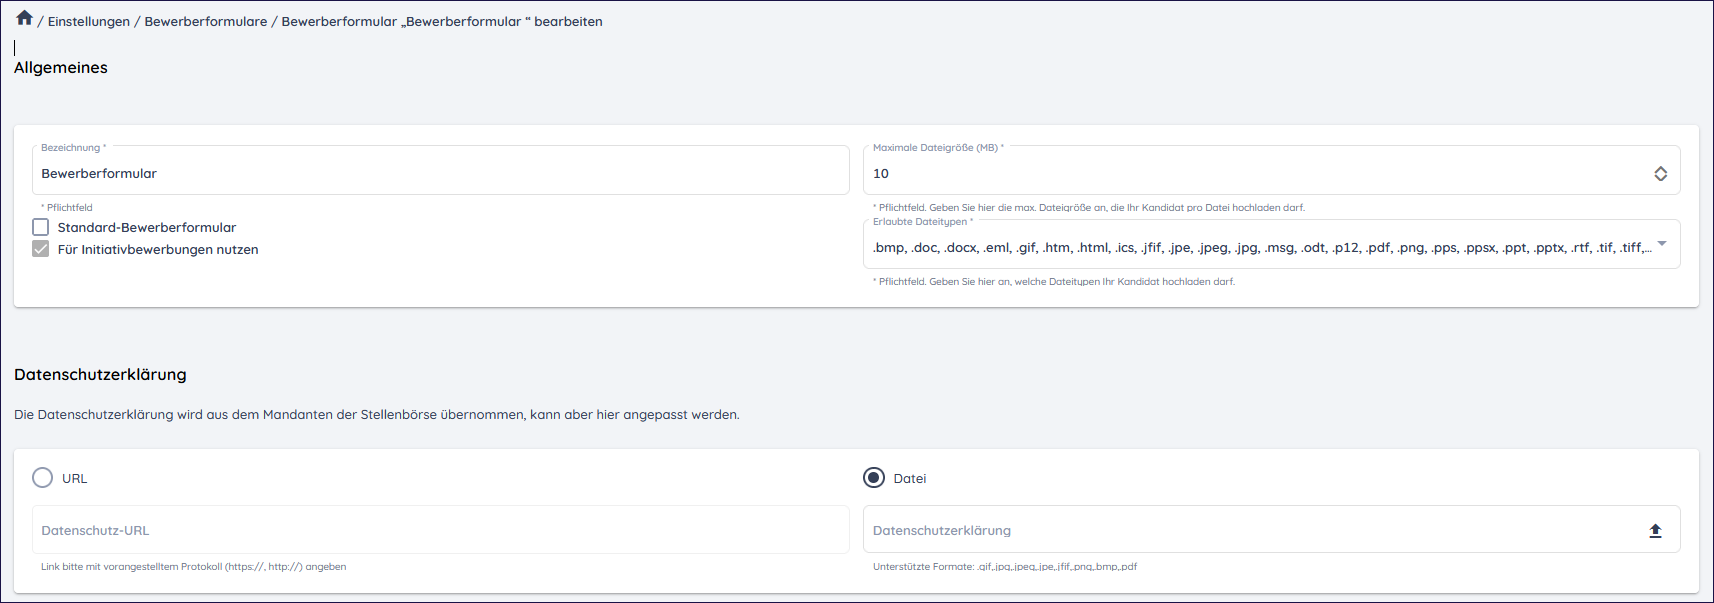Click the Datenschutz-URL input field
The height and width of the screenshot is (603, 1714).
[x=440, y=530]
